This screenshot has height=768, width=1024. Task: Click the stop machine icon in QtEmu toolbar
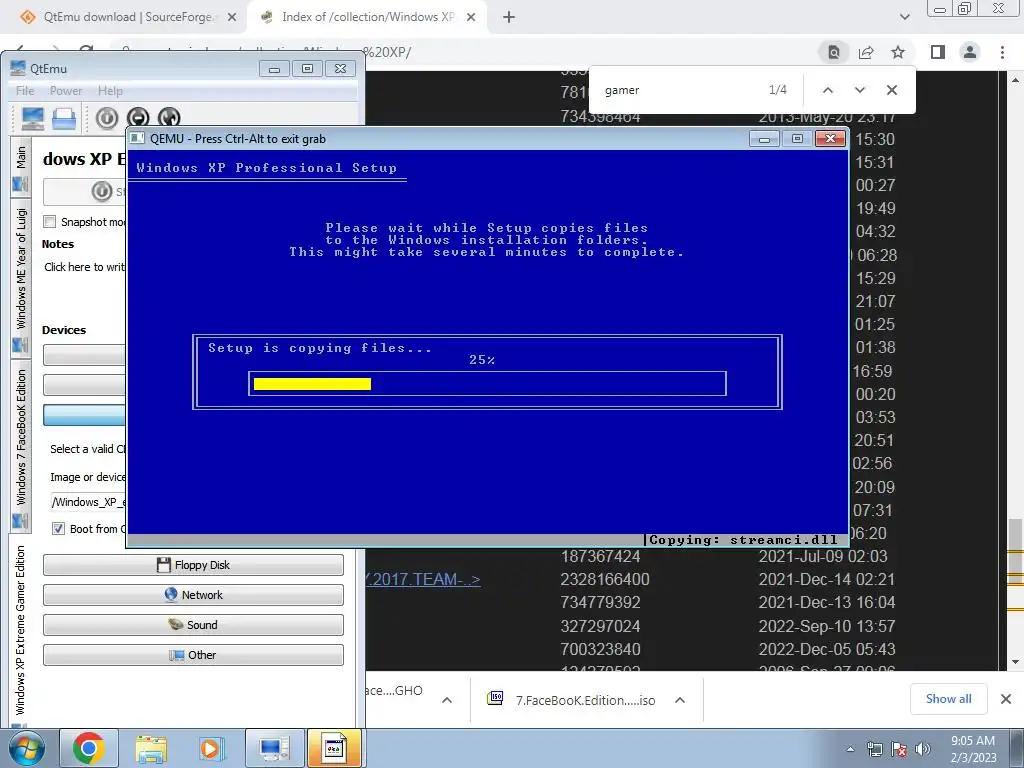[x=138, y=118]
